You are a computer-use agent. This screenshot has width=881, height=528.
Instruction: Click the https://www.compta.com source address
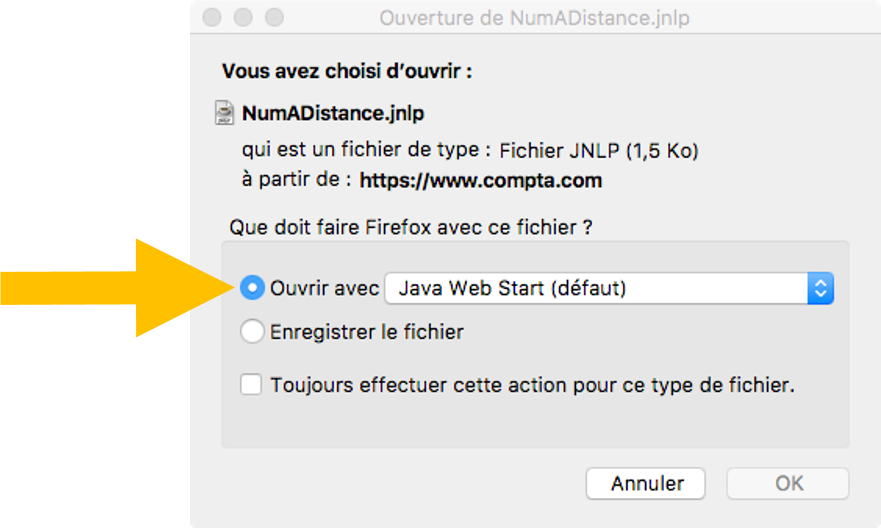[480, 181]
